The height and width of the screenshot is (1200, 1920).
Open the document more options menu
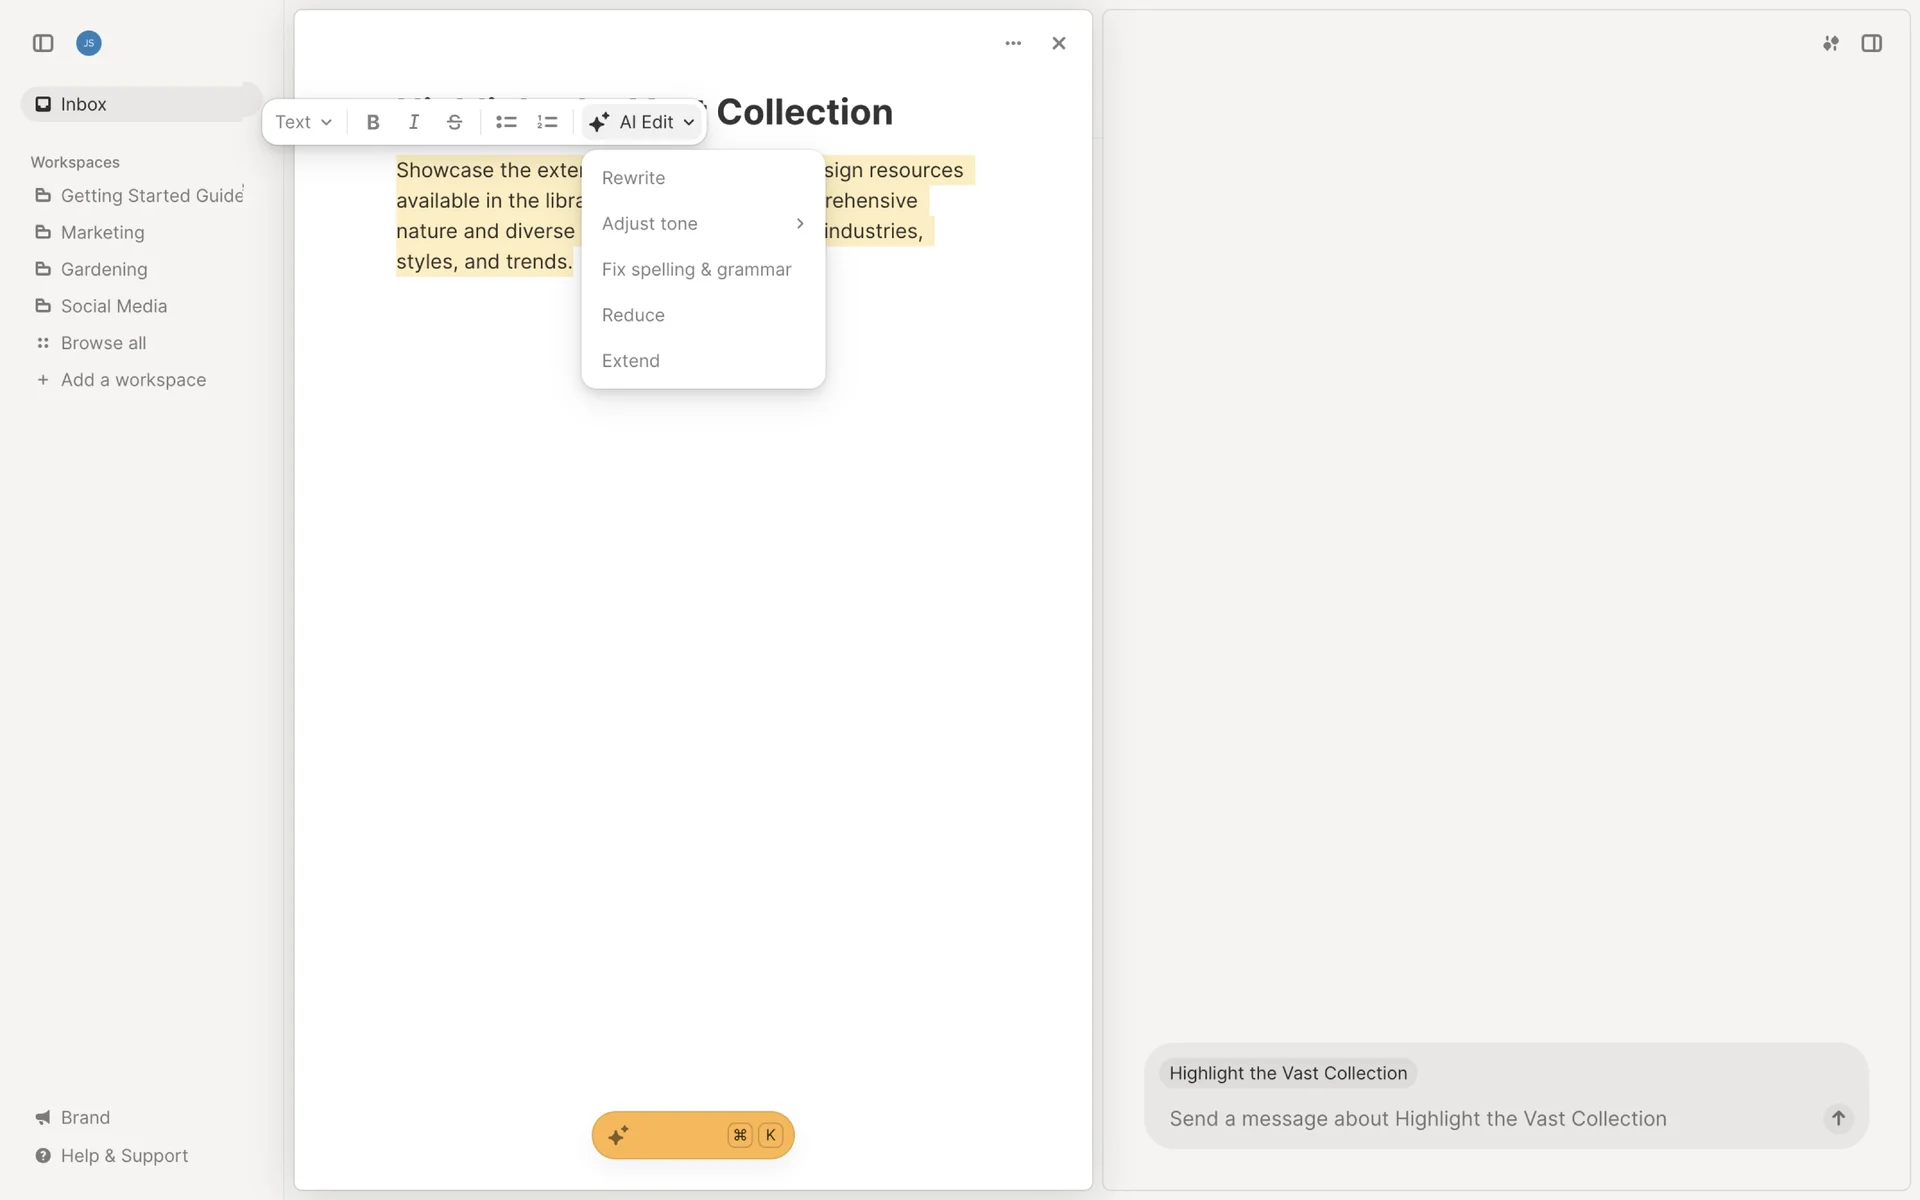1013,43
